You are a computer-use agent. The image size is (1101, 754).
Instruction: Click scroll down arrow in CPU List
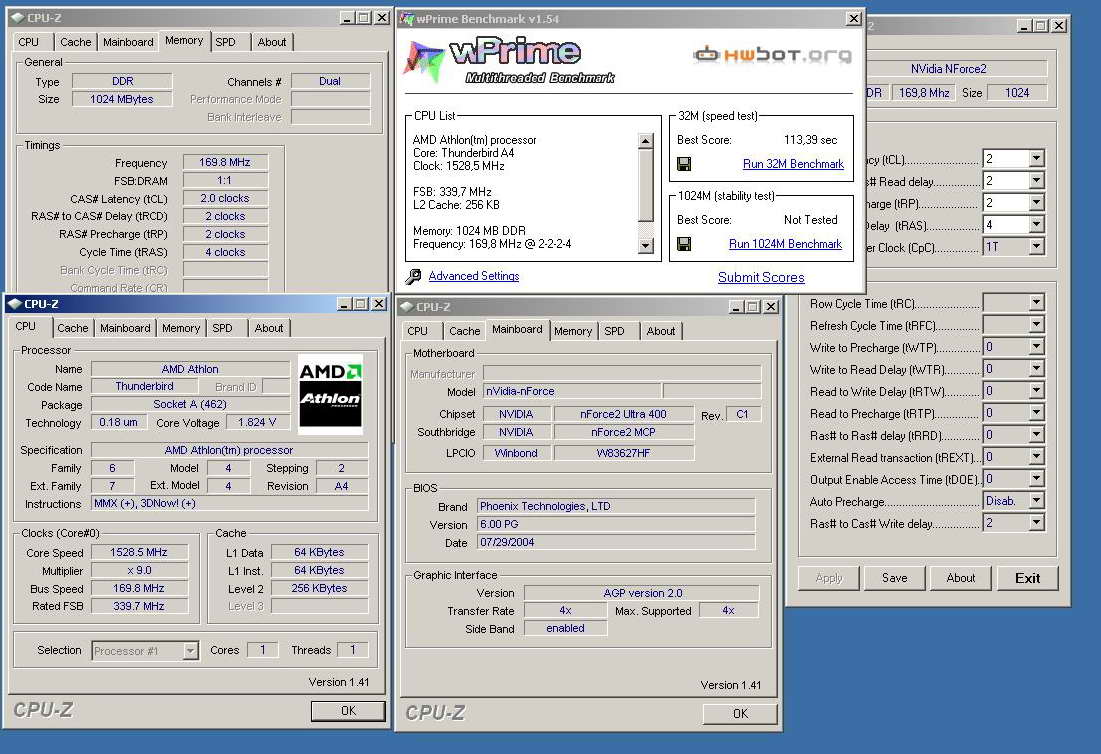click(x=646, y=246)
